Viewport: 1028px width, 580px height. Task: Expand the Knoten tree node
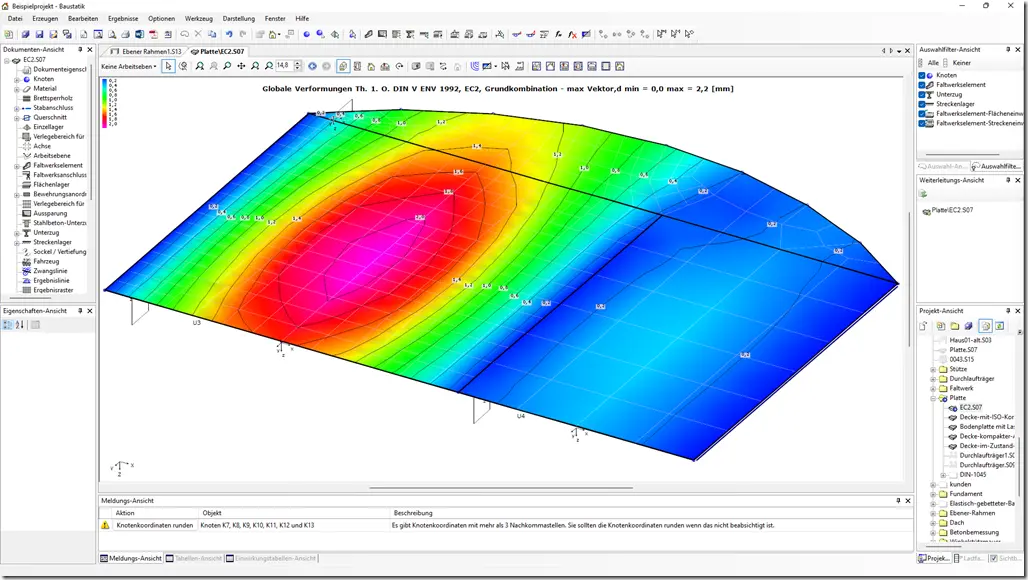[16, 79]
